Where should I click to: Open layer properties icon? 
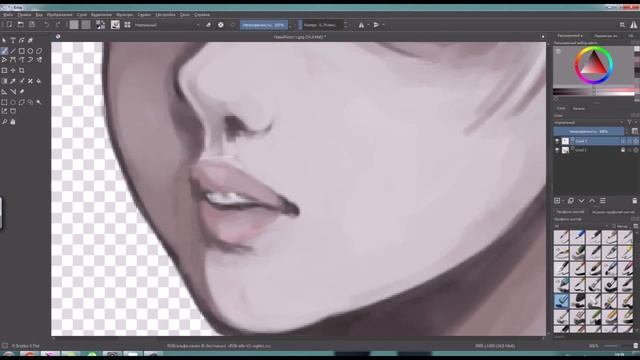pos(602,201)
